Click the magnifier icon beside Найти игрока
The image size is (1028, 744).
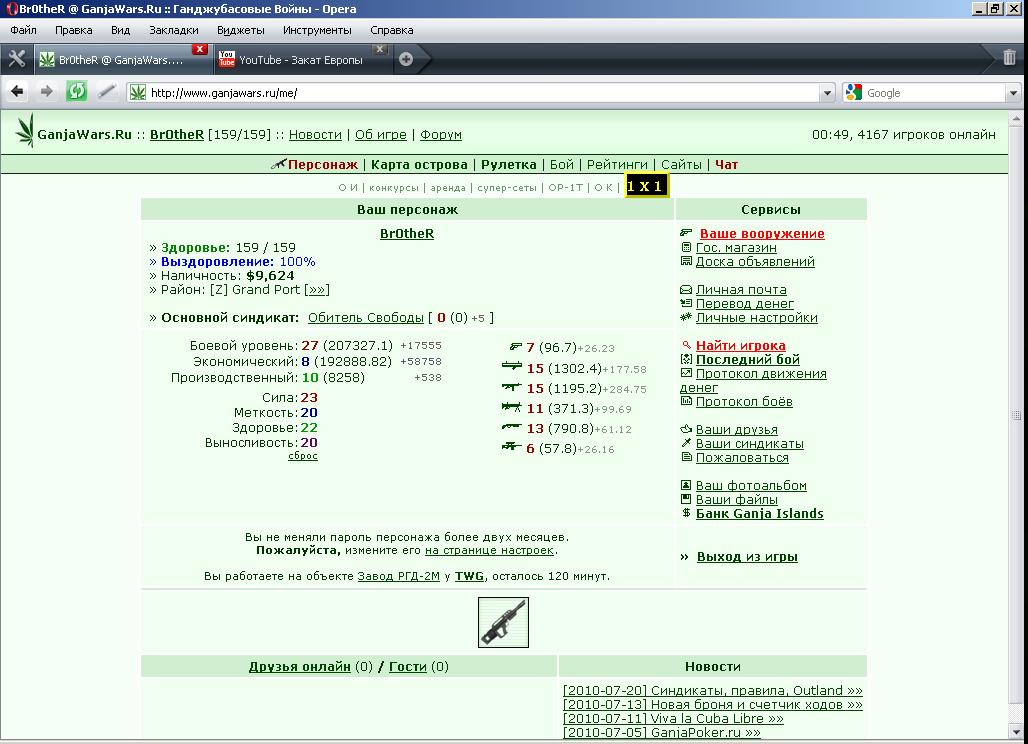tap(686, 345)
